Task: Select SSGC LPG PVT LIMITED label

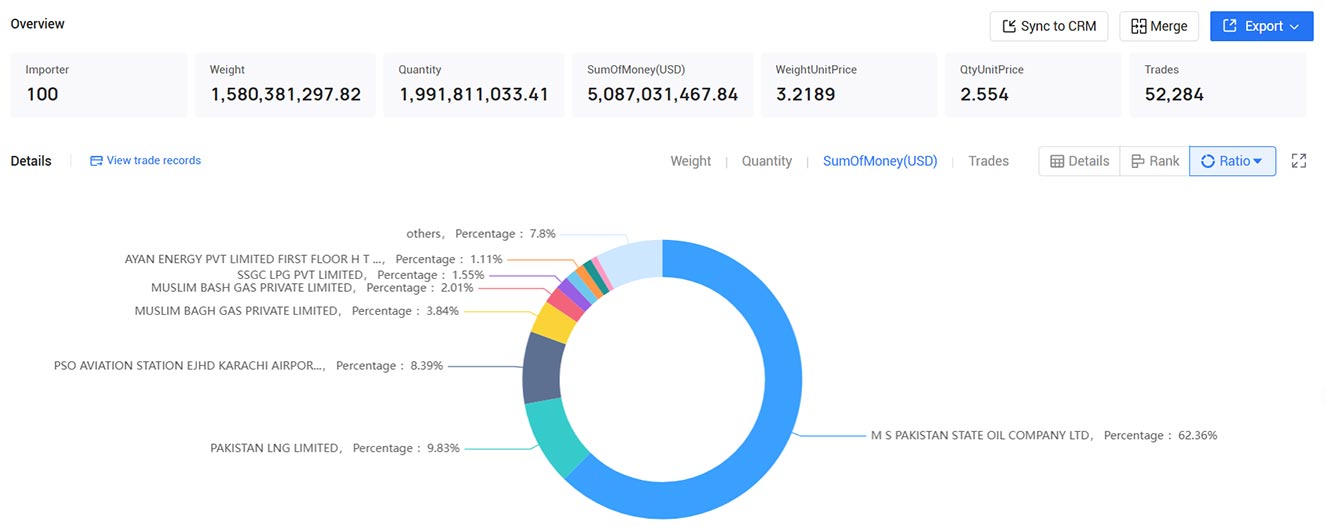Action: point(361,275)
